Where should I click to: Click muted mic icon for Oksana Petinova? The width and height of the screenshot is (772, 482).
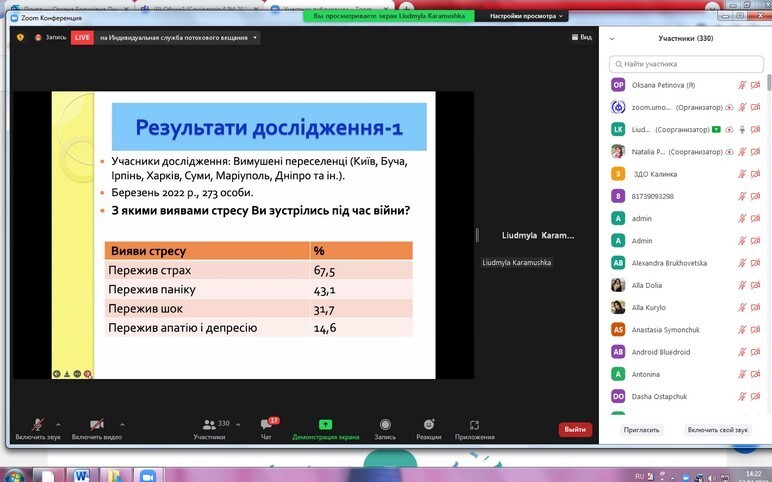tap(742, 85)
